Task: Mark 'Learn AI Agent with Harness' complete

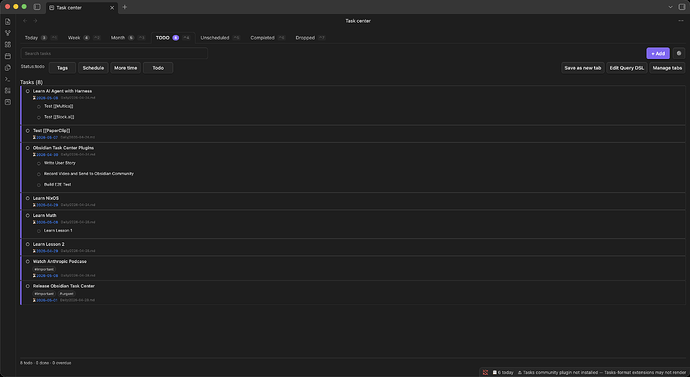Action: tap(28, 91)
